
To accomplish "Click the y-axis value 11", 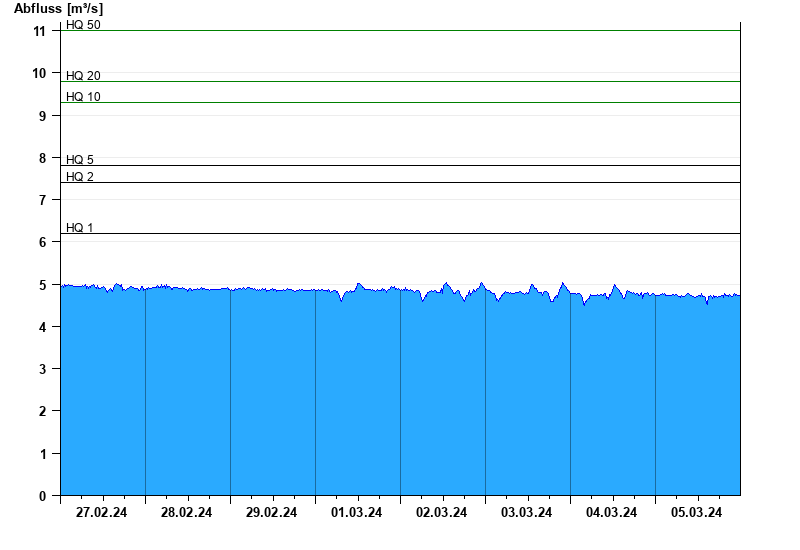I will tap(39, 32).
